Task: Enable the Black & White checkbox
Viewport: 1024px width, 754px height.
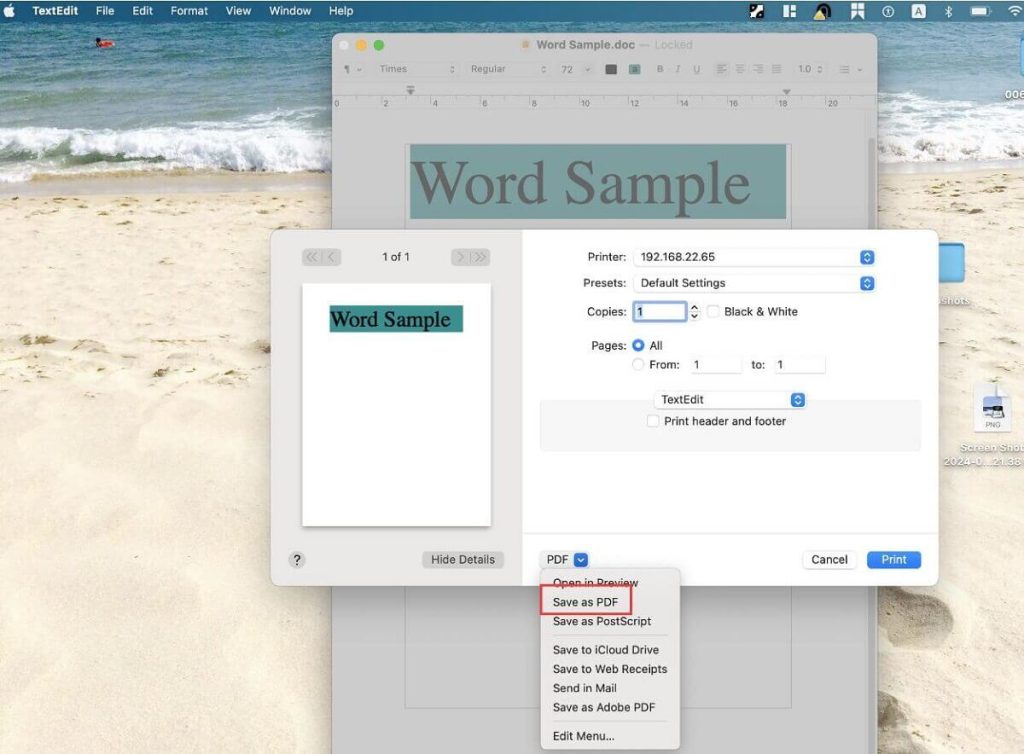Action: [x=713, y=312]
